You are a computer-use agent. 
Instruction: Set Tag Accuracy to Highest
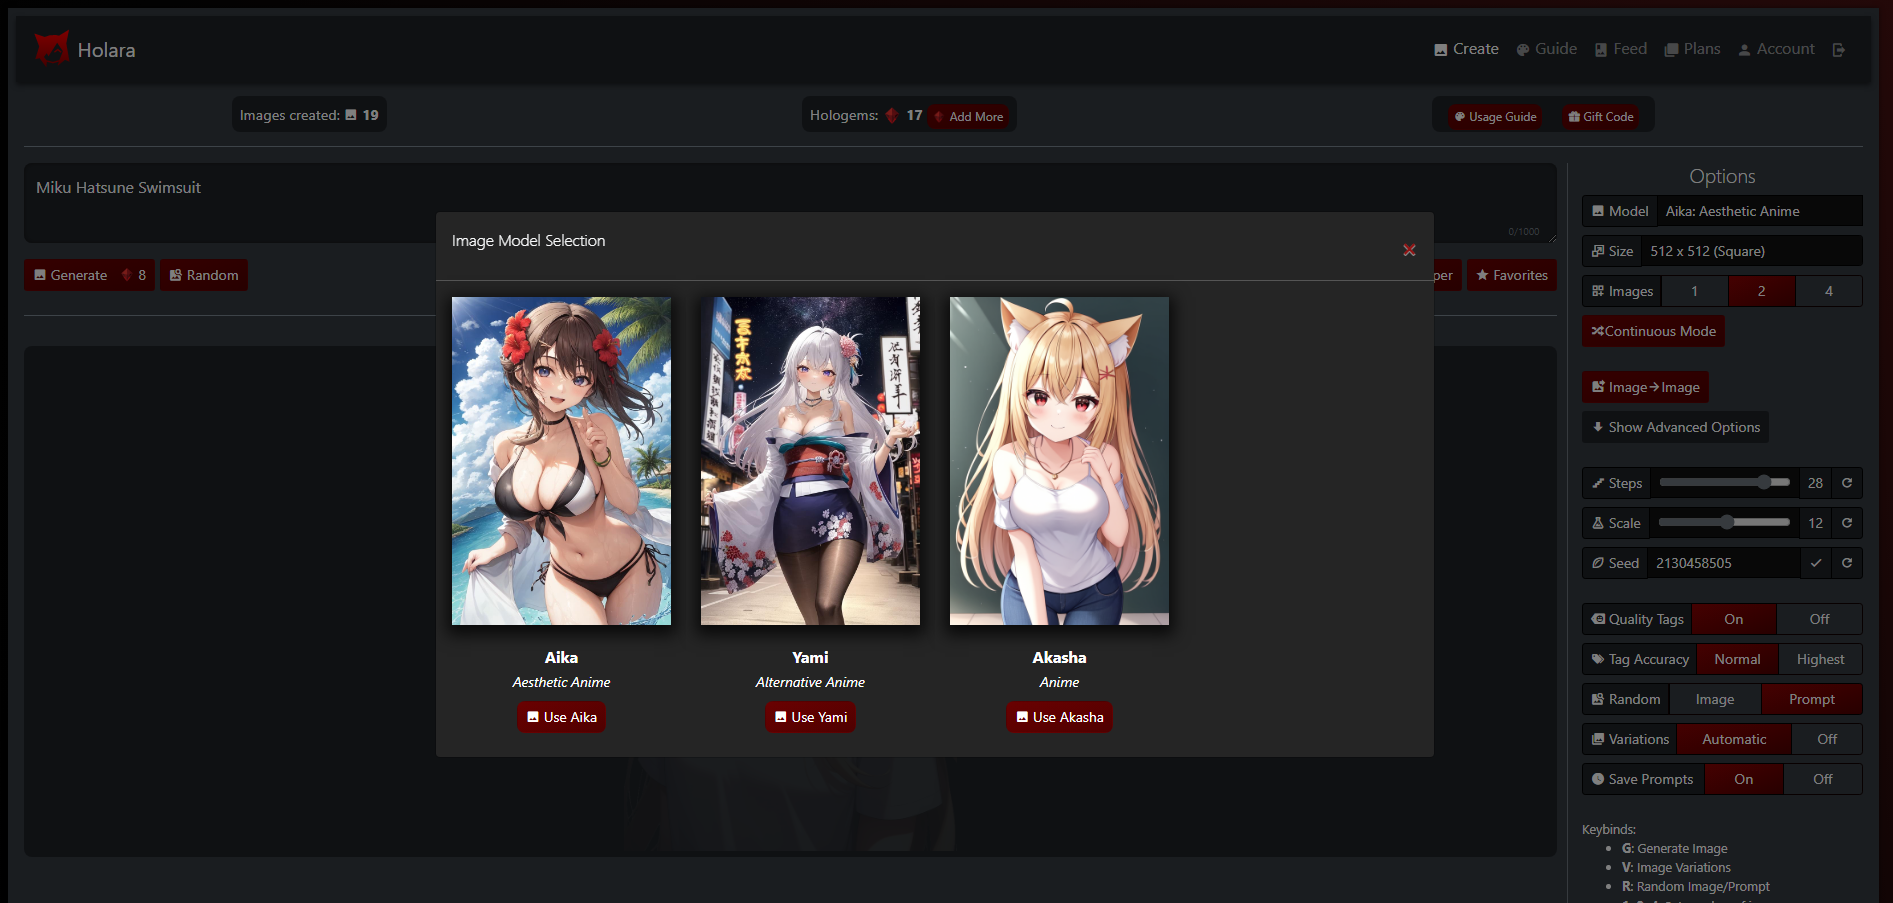coord(1820,659)
